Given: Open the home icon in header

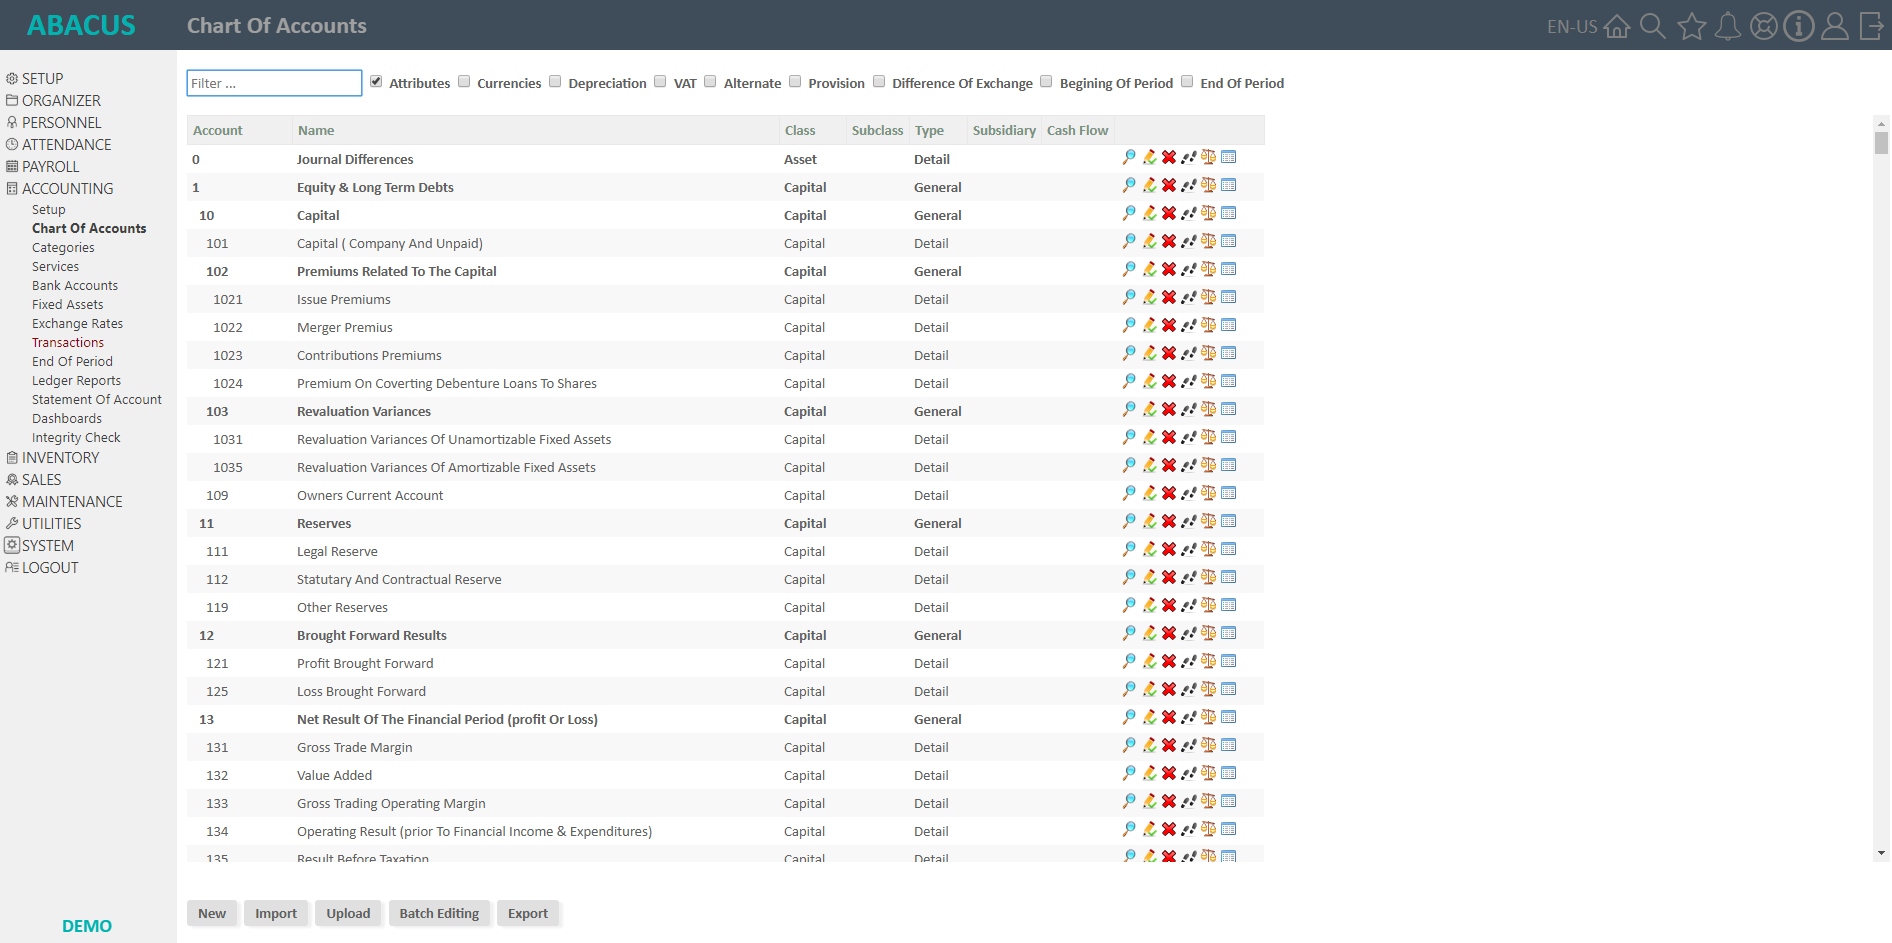Looking at the screenshot, I should (1617, 26).
